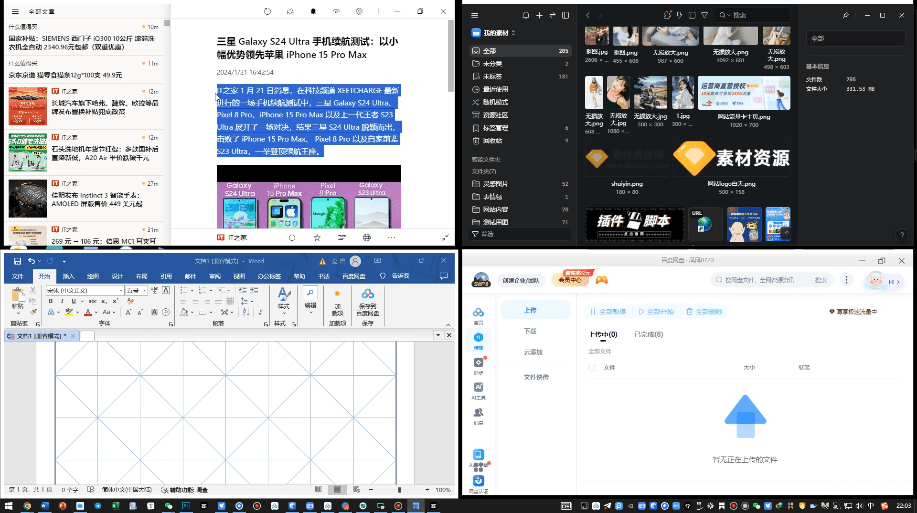
Task: Click the plus (add) icon in the asset manager toolbar
Action: (x=539, y=15)
